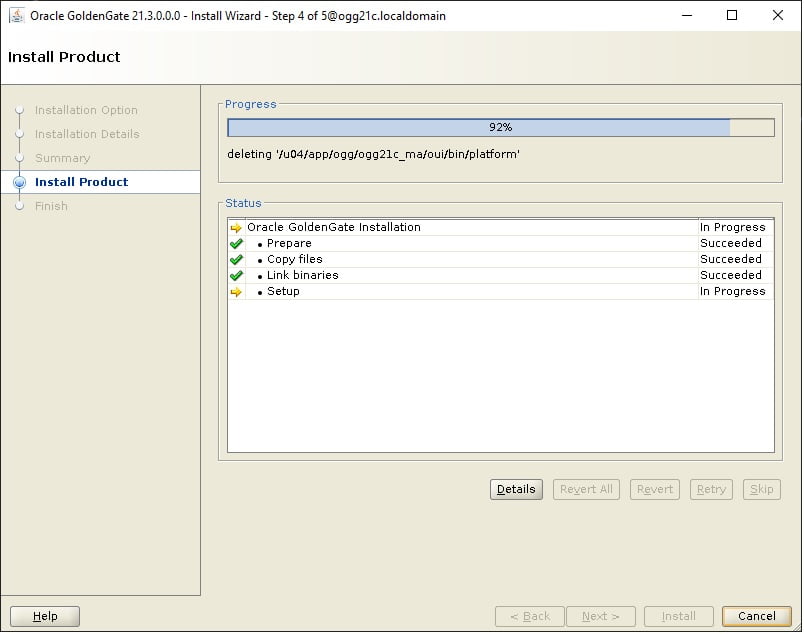Select the Setup row text
Screen dimensions: 804x634
[283, 291]
